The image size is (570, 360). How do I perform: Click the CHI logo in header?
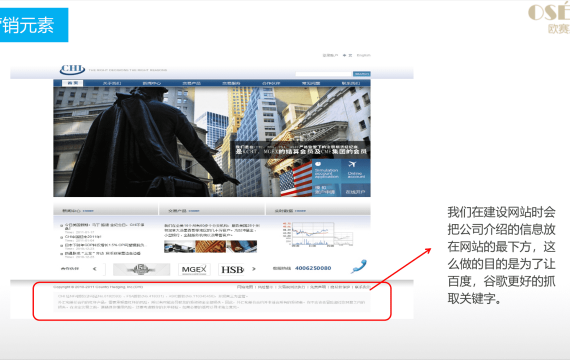pos(72,69)
